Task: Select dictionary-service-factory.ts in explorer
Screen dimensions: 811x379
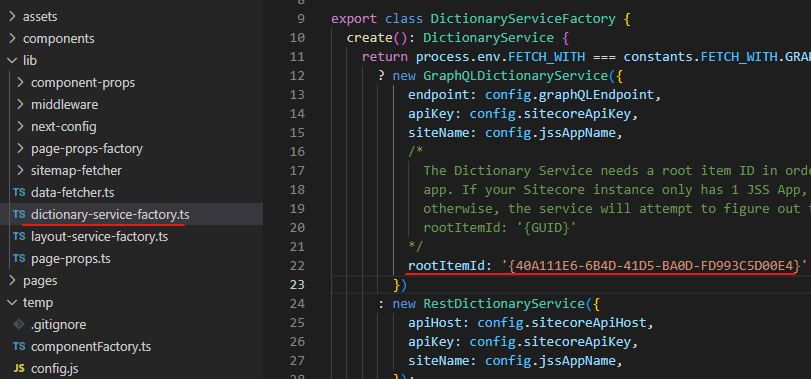Action: (x=110, y=215)
